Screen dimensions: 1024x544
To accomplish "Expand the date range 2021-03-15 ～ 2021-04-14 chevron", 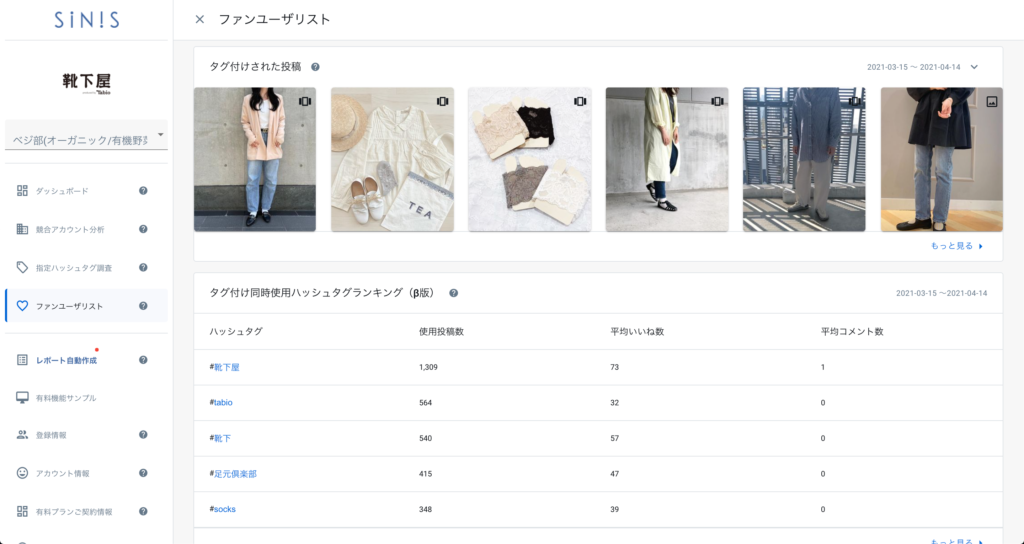I will click(974, 67).
